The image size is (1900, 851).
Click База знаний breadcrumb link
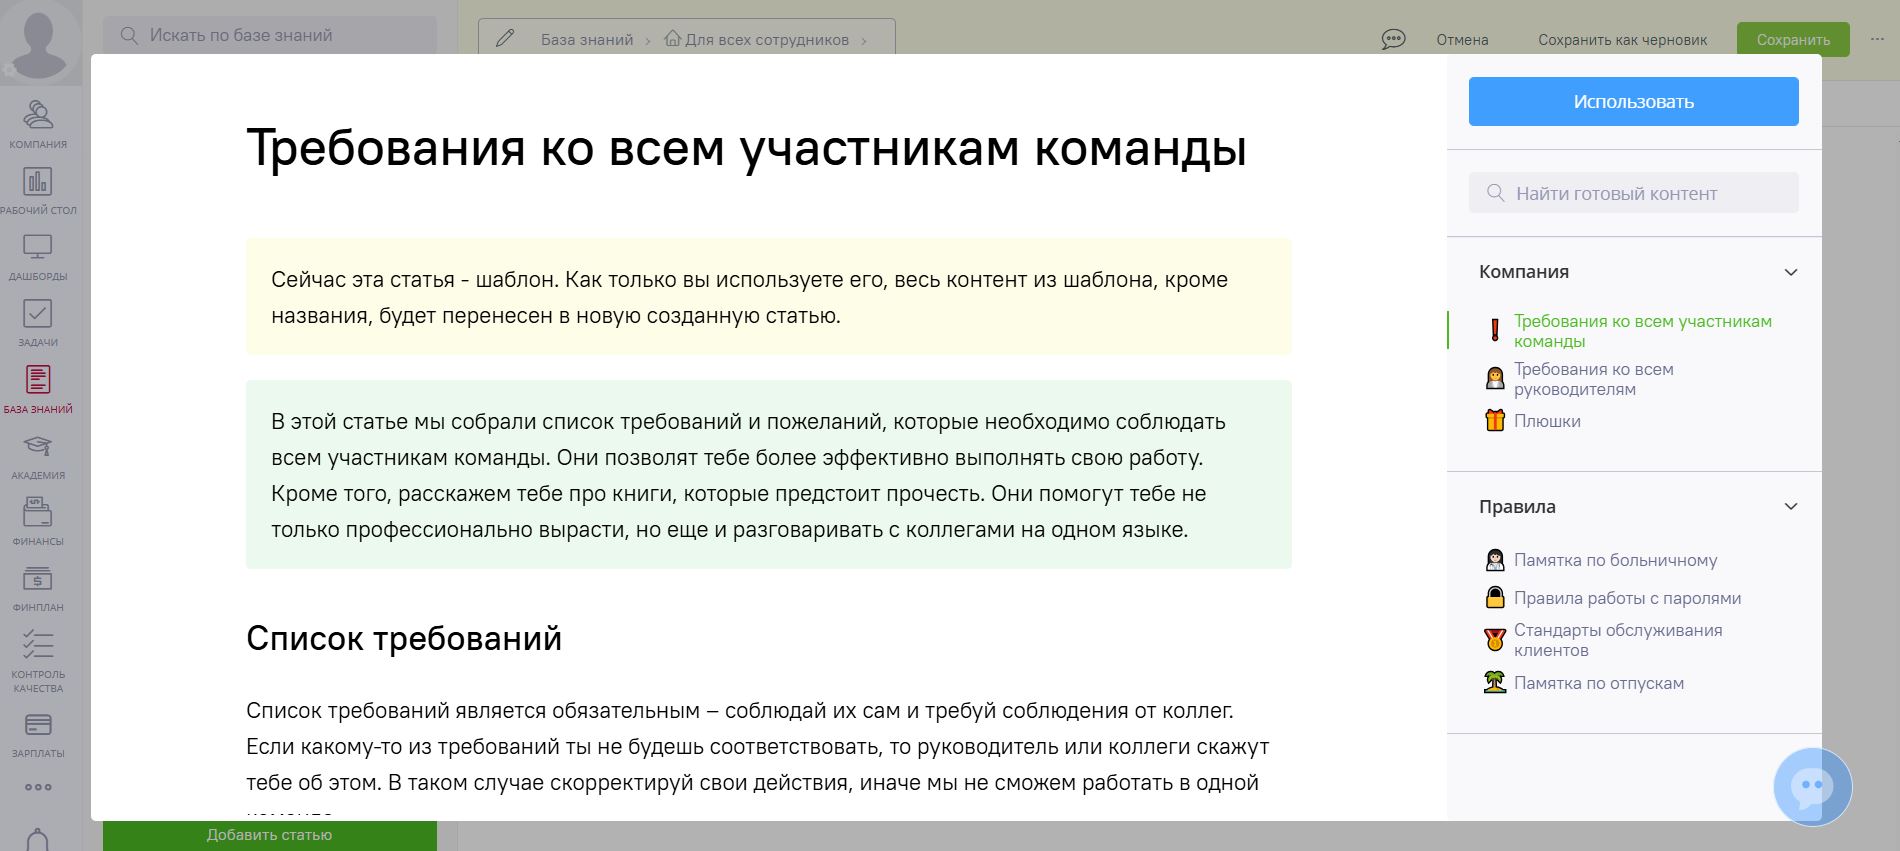587,39
